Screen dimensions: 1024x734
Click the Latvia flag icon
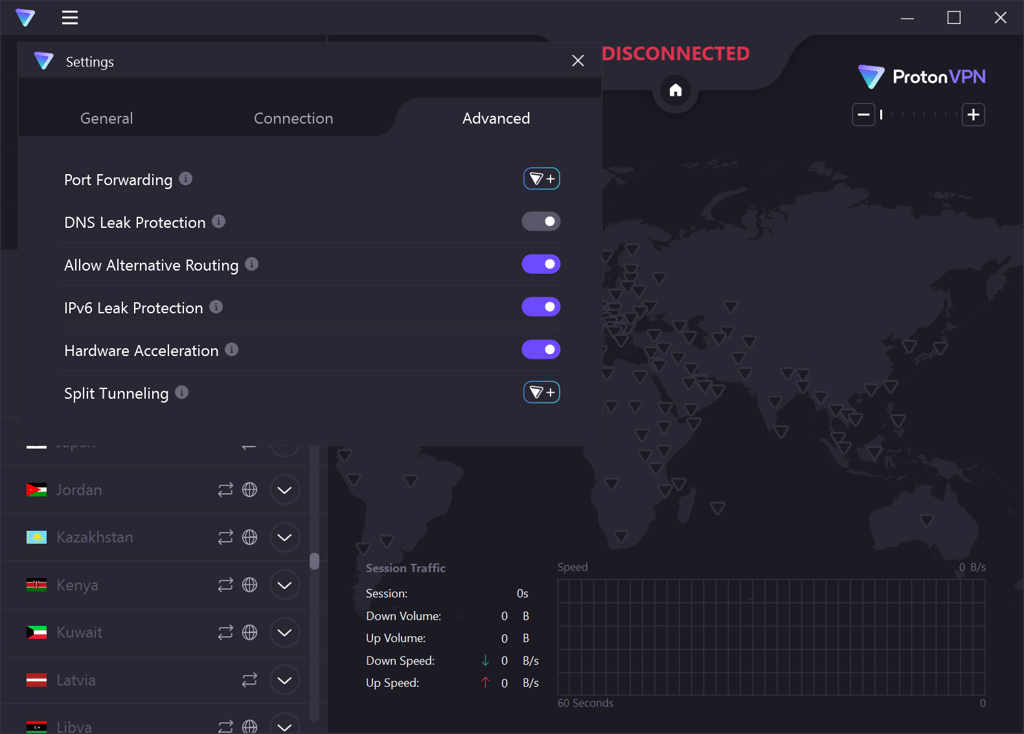pyautogui.click(x=37, y=680)
